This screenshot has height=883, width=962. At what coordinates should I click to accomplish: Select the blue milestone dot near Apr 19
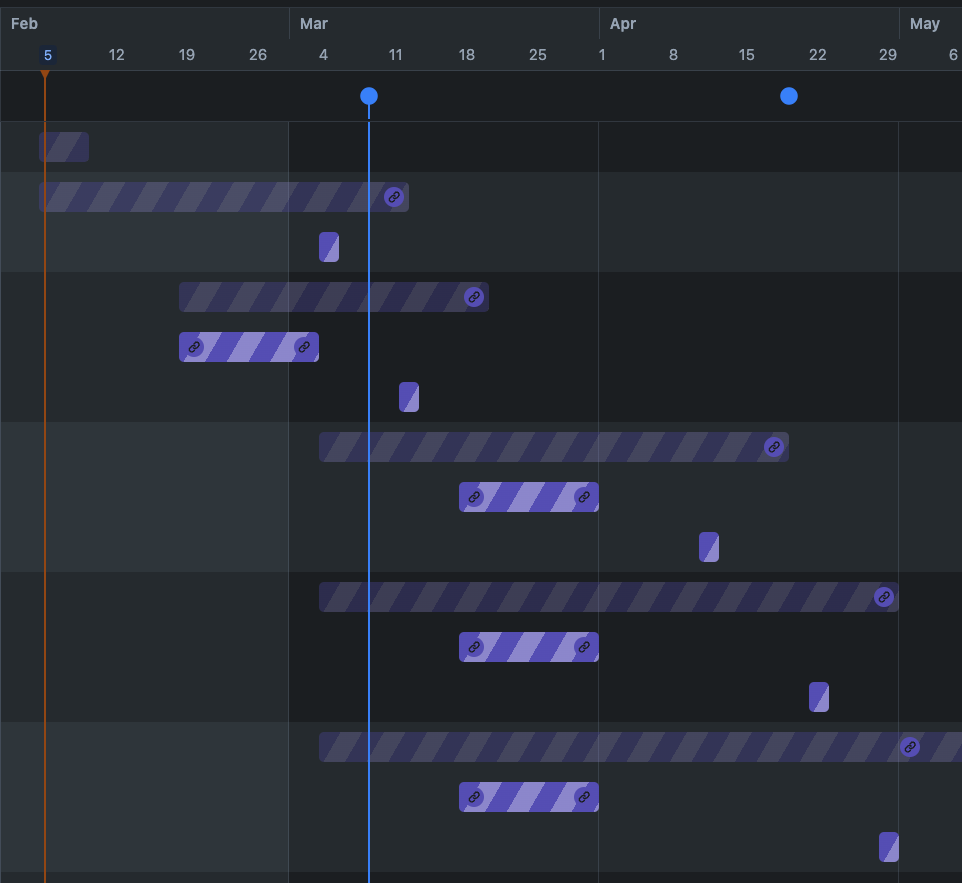(789, 96)
